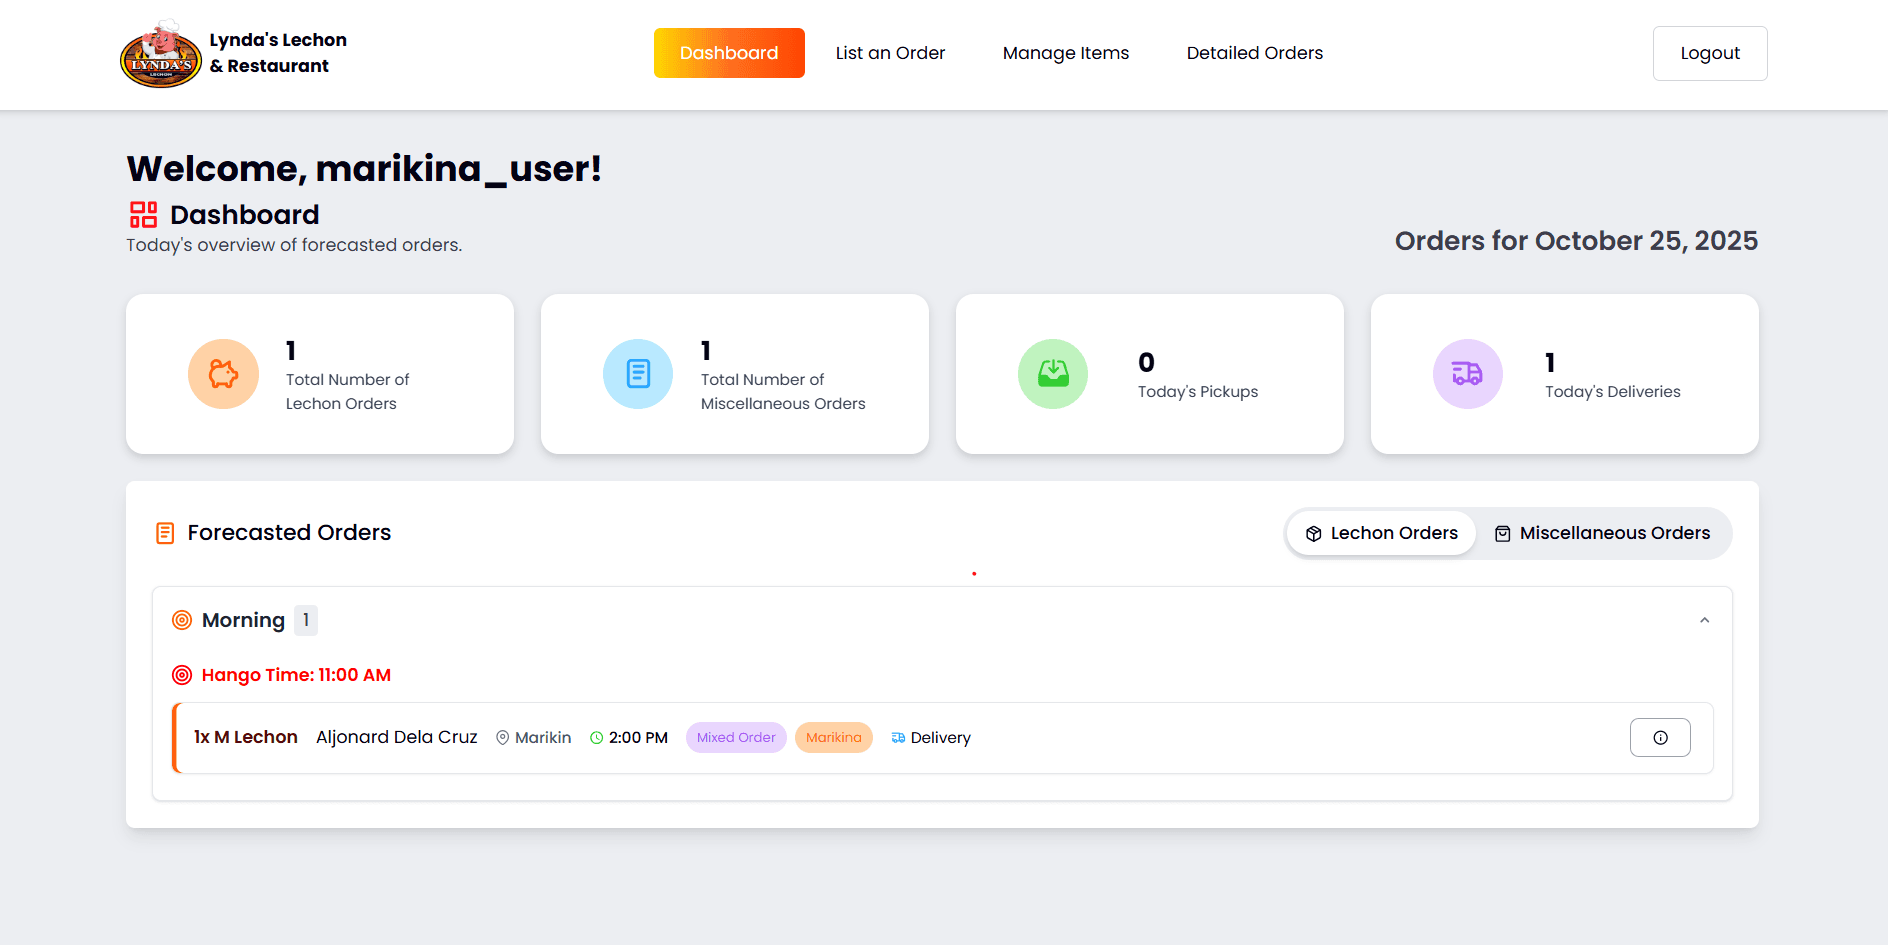Click the Morning section header

click(x=243, y=620)
